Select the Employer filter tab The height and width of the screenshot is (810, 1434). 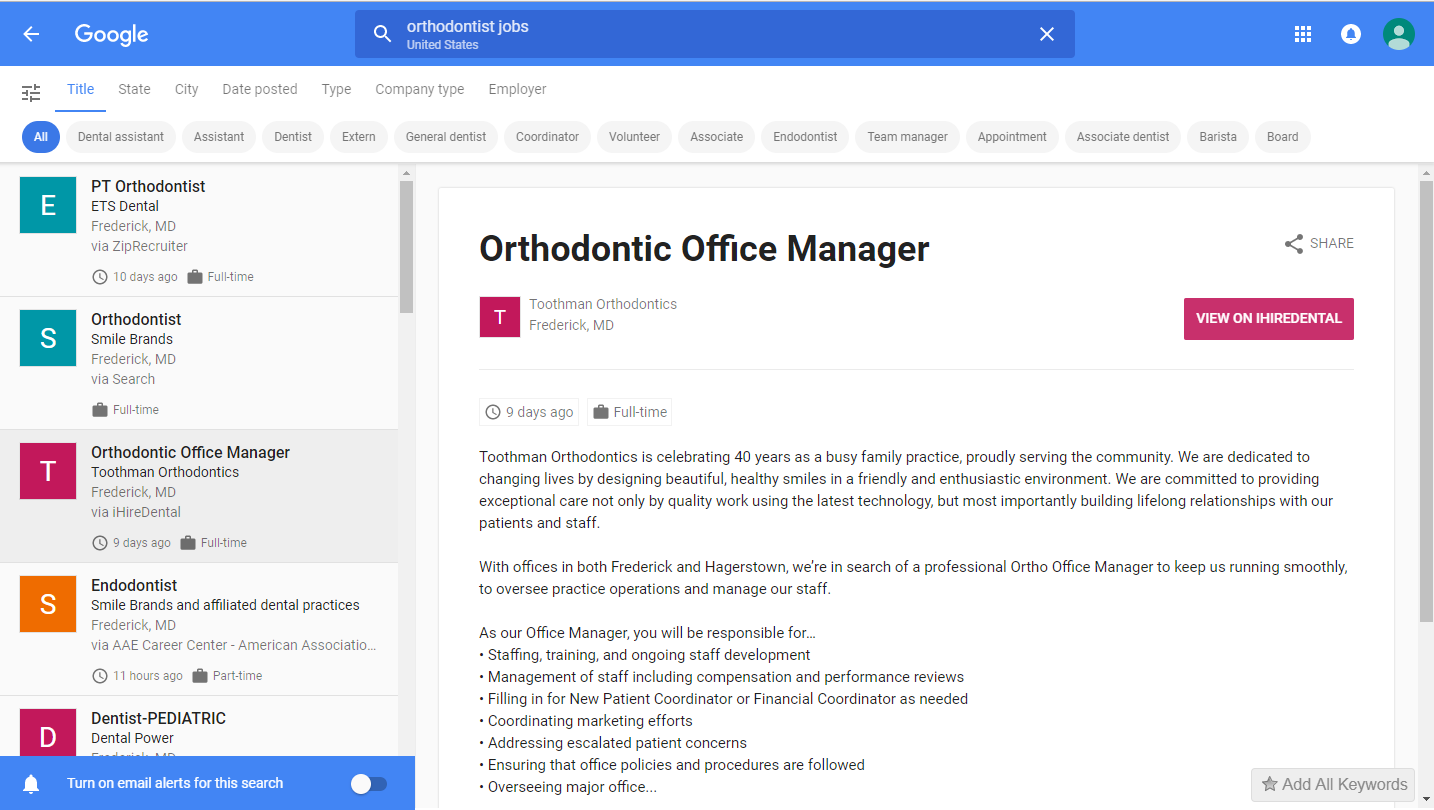[x=517, y=89]
